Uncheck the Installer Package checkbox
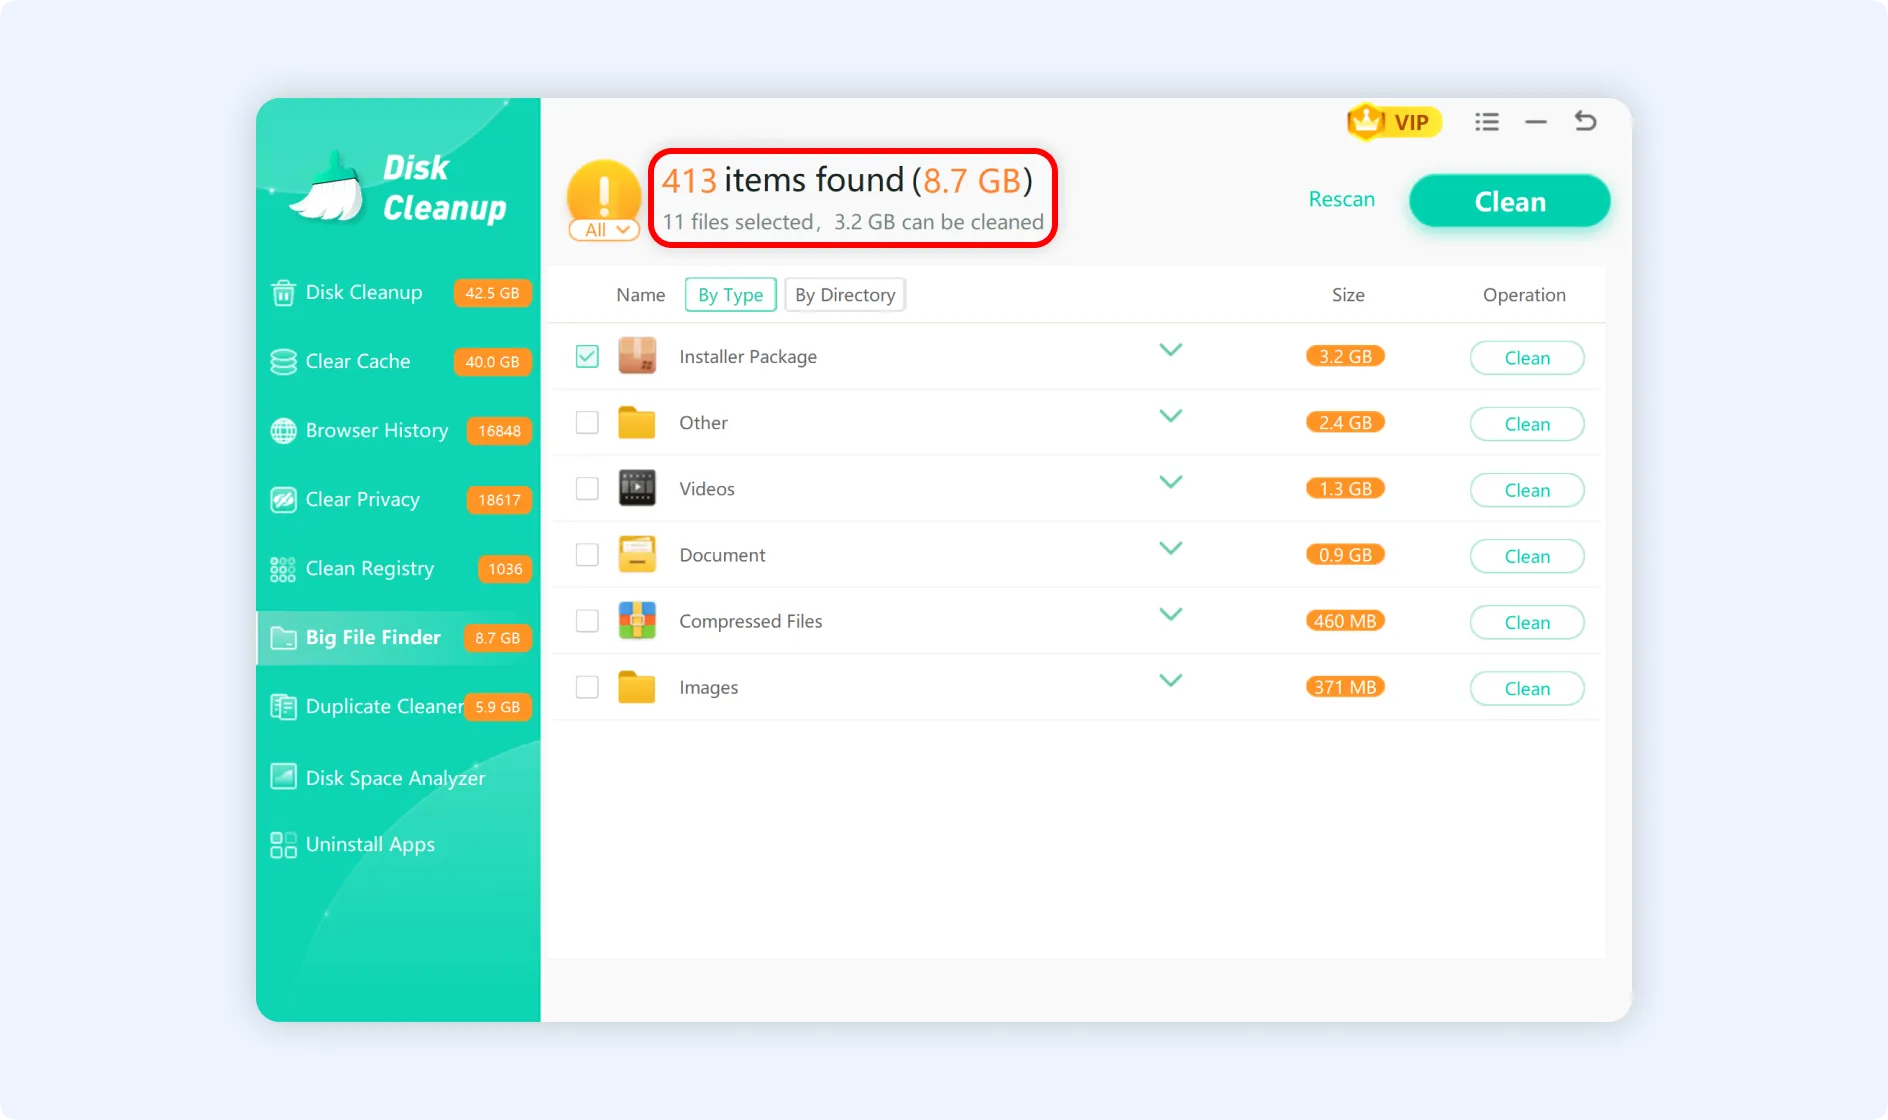The height and width of the screenshot is (1120, 1888). (x=587, y=356)
